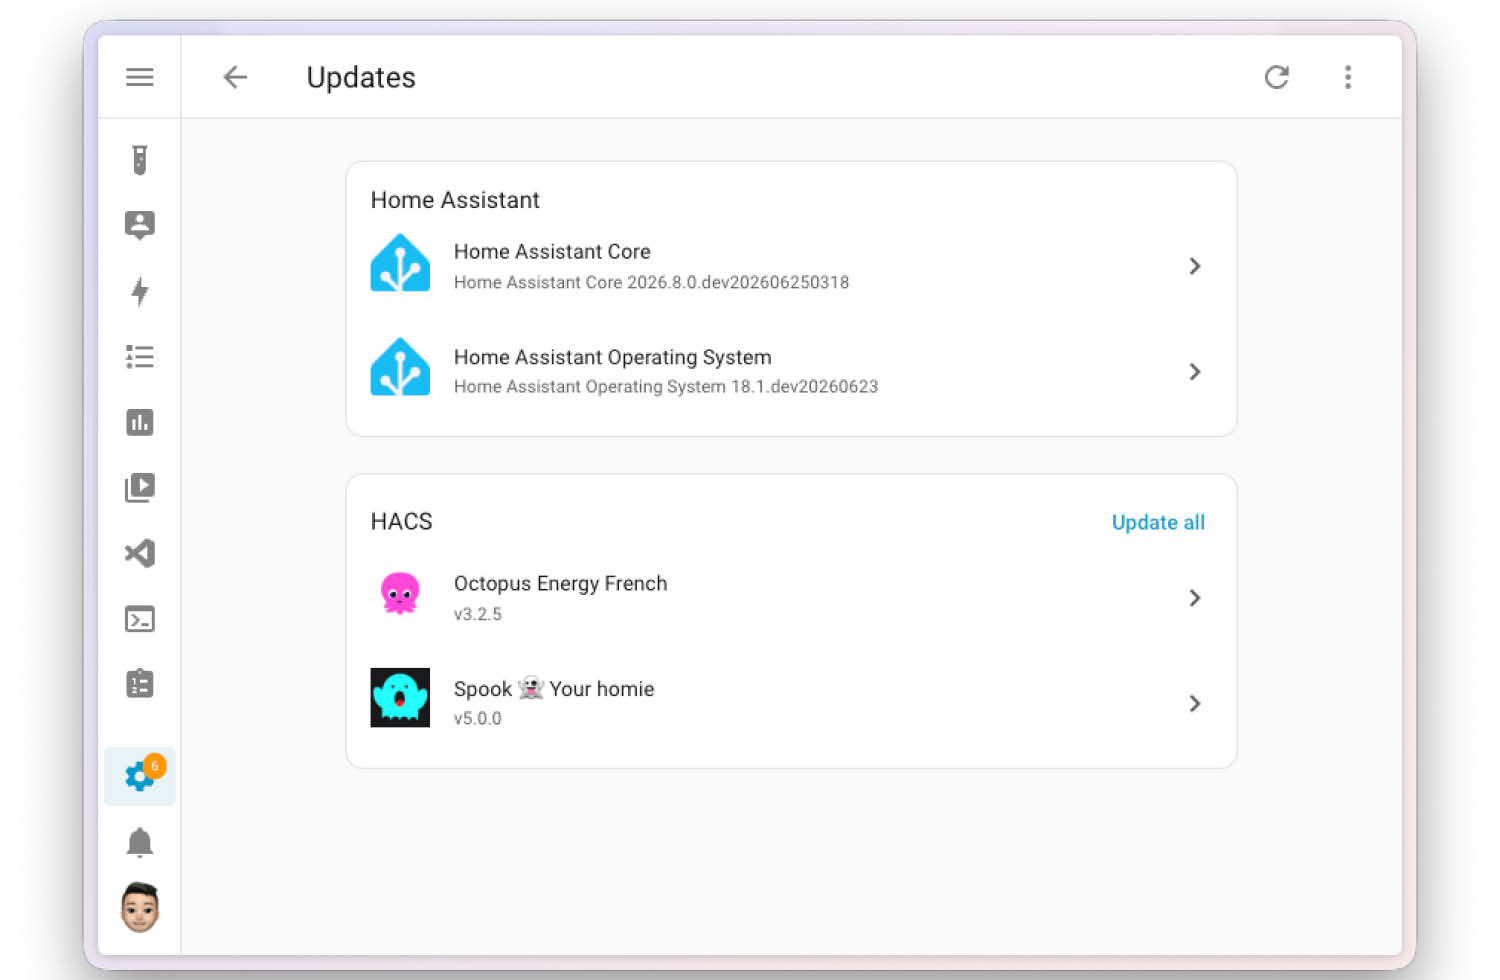Expand Octopus Energy French chevron
This screenshot has height=980, width=1500.
[1194, 598]
